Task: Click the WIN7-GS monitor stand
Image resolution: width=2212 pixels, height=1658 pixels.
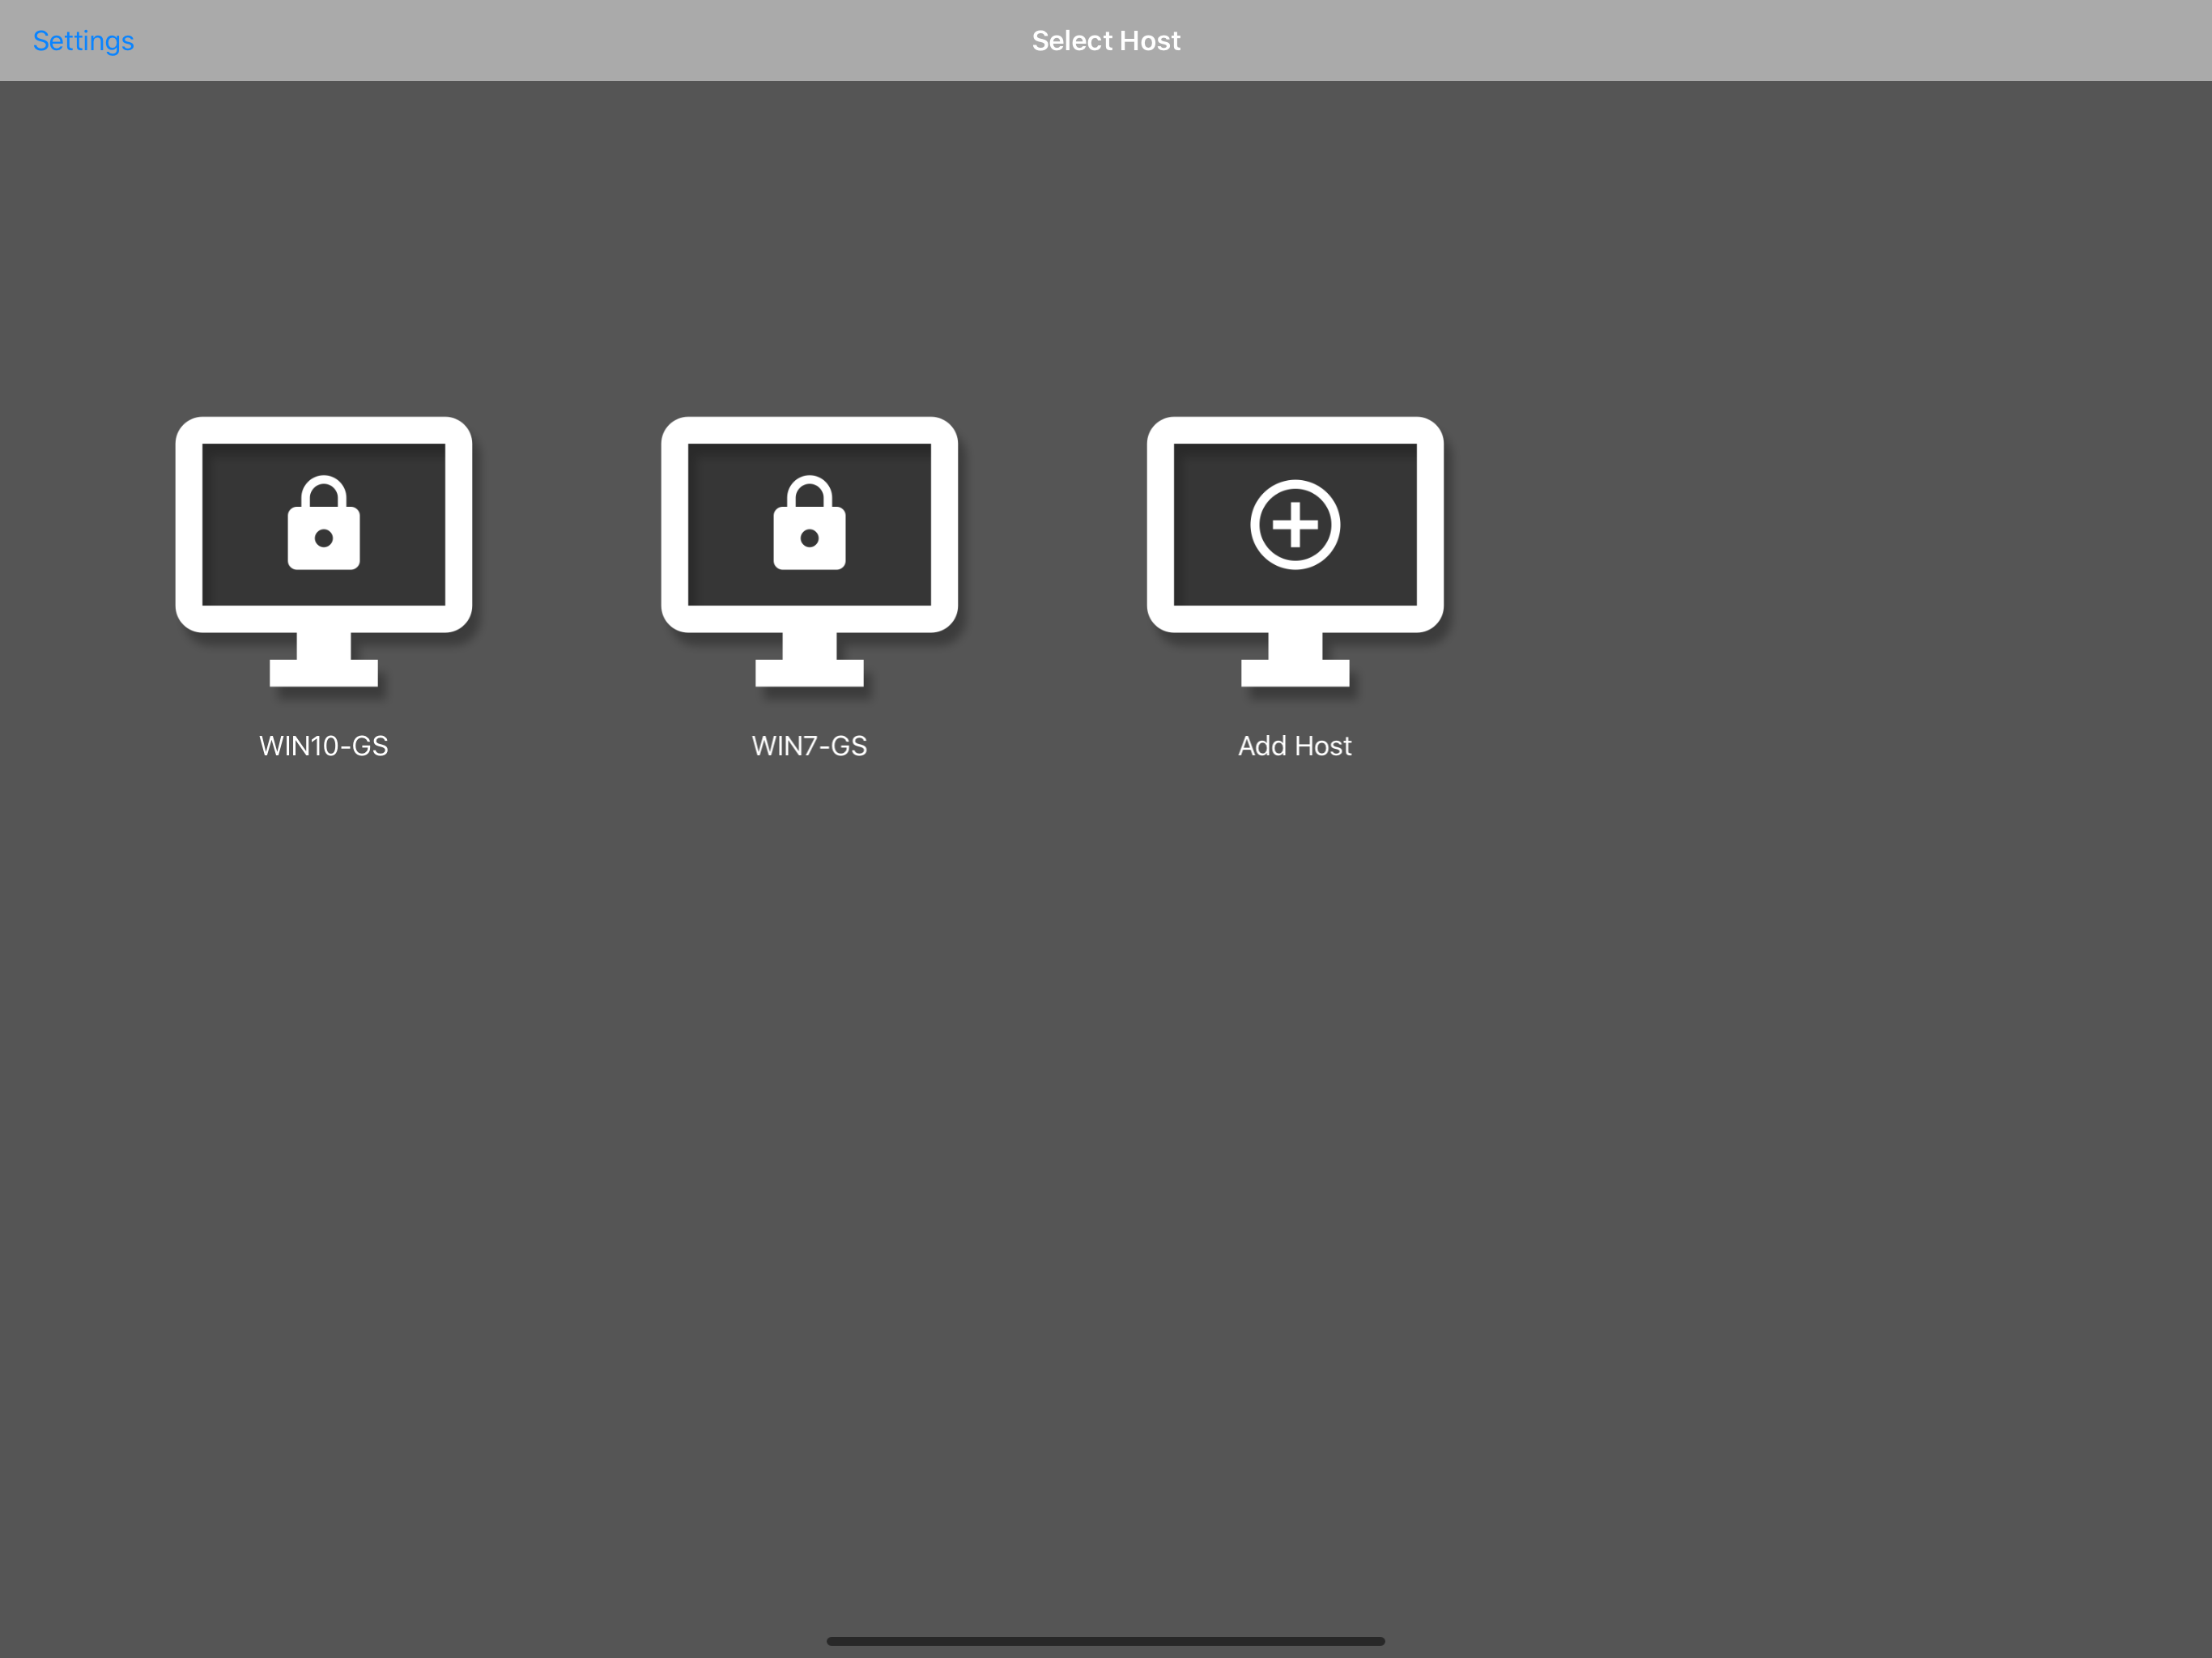Action: tap(809, 671)
